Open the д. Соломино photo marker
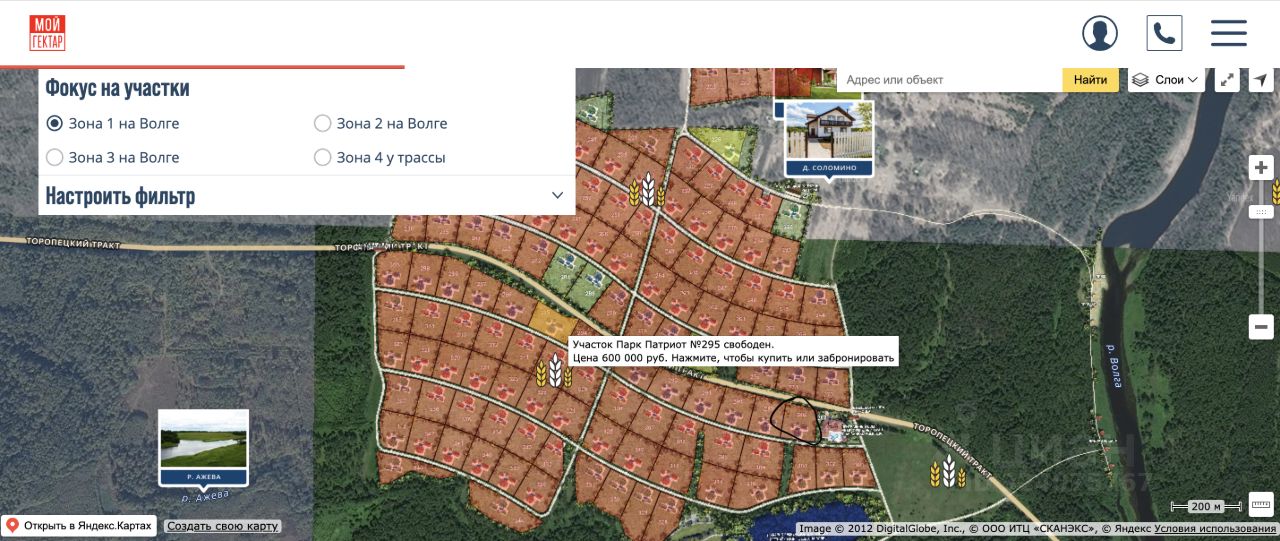This screenshot has height=541, width=1280. (x=827, y=138)
